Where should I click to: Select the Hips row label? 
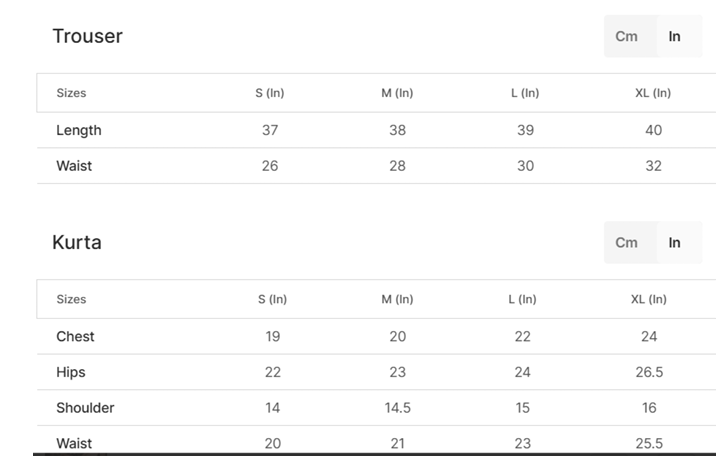(x=71, y=372)
